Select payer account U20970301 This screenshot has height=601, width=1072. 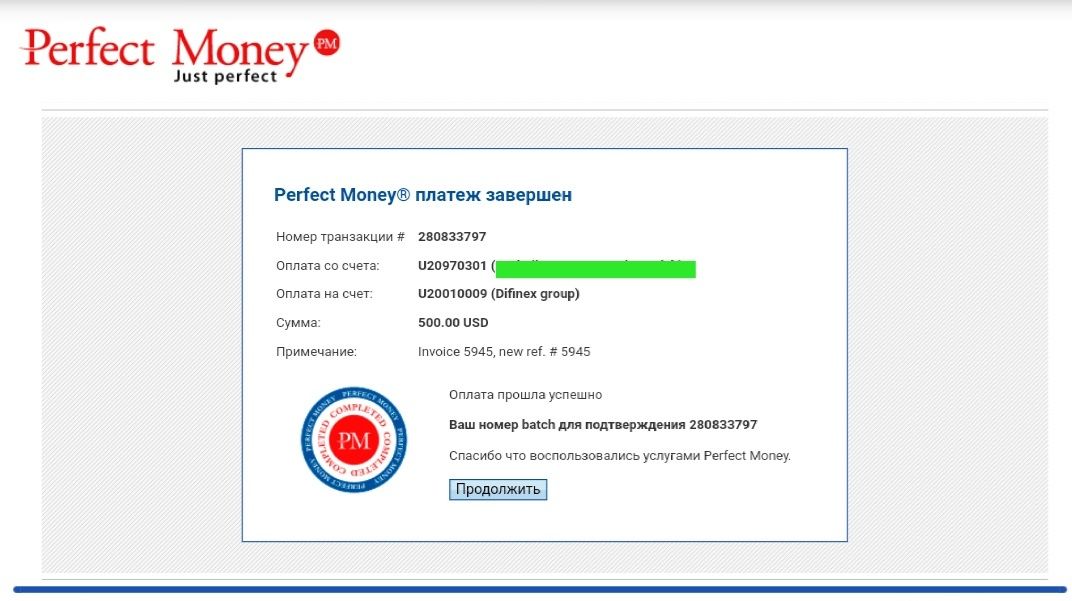452,265
